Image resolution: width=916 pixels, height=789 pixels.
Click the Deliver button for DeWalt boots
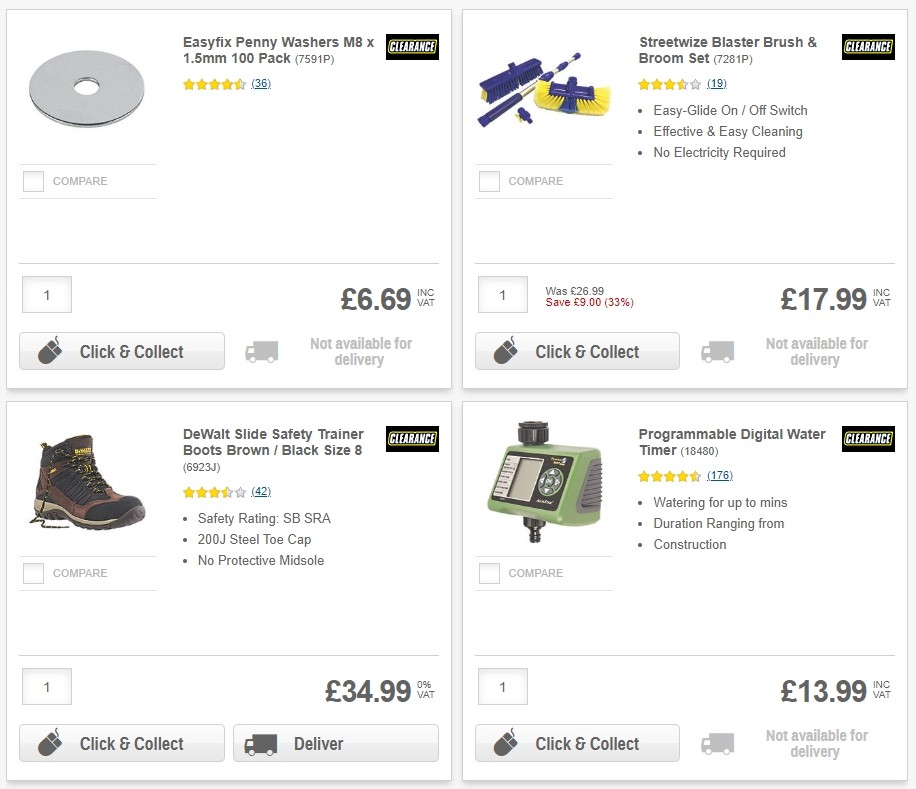(x=335, y=743)
